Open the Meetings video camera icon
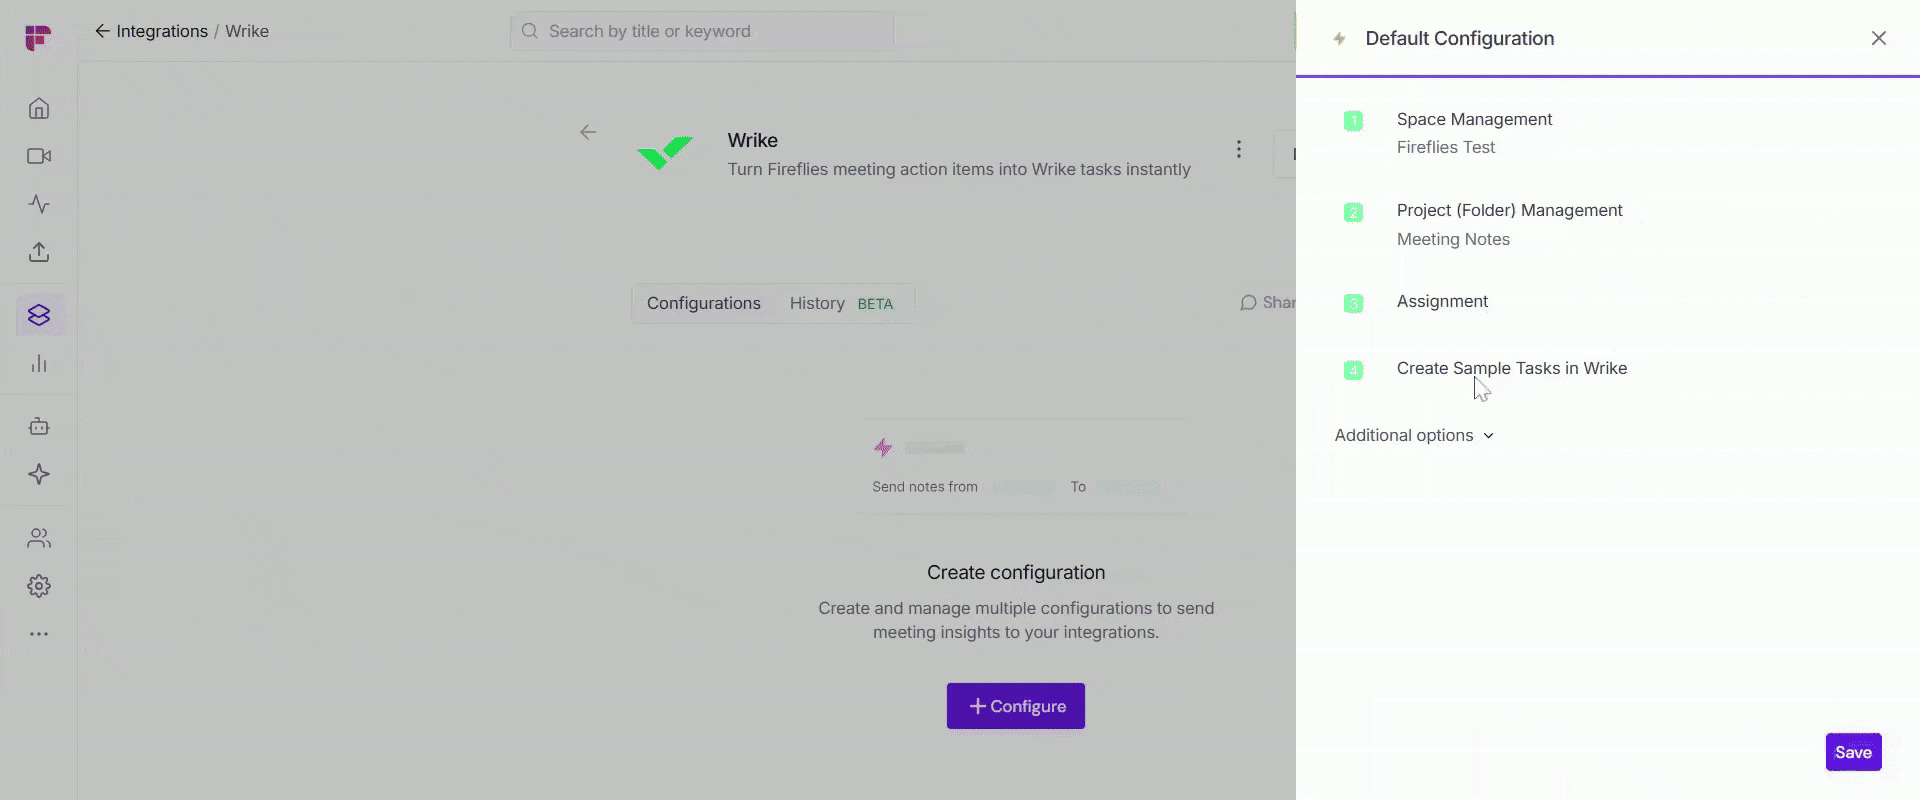The width and height of the screenshot is (1920, 800). tap(39, 156)
